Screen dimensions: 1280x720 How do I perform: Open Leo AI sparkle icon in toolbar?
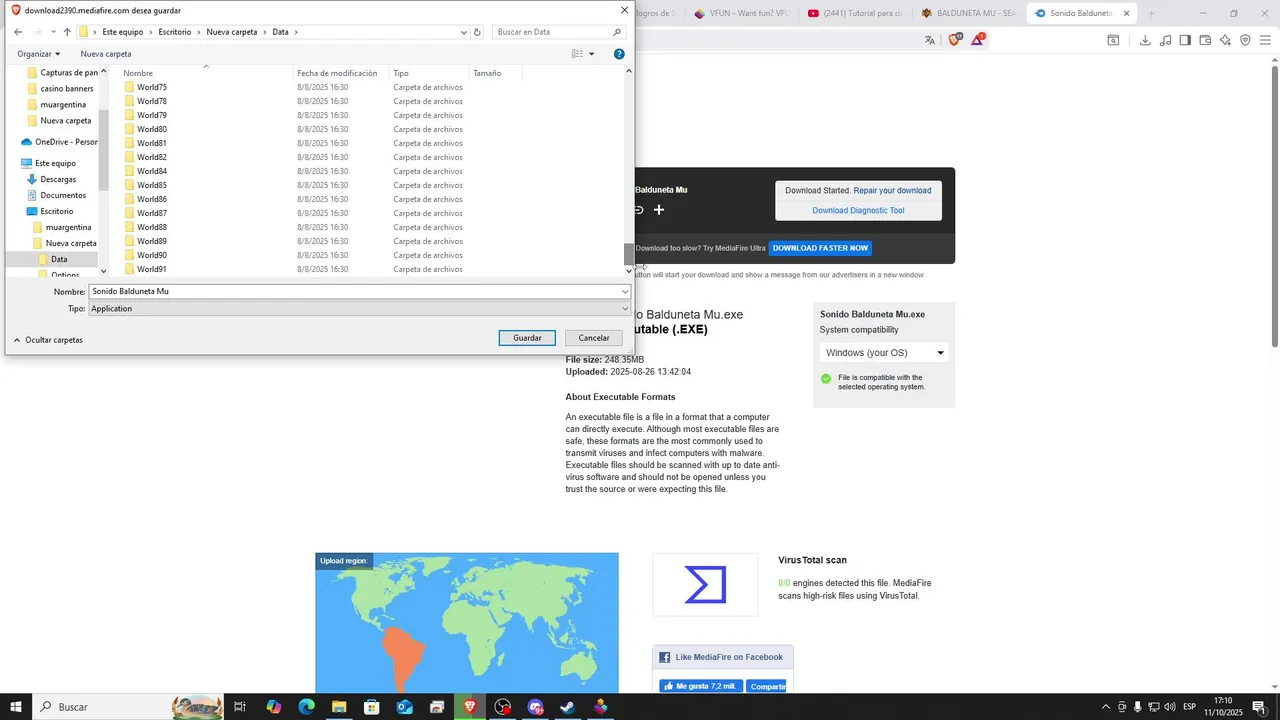click(1225, 40)
